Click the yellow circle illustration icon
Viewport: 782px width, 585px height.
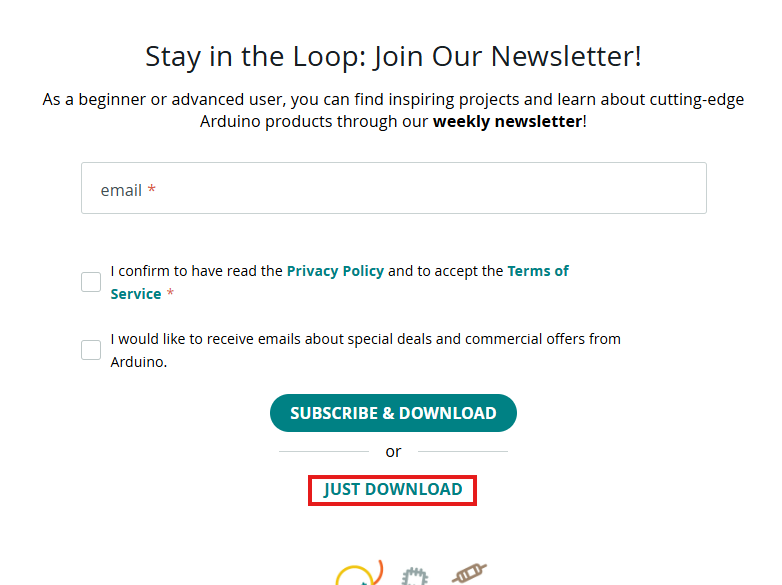[x=356, y=576]
